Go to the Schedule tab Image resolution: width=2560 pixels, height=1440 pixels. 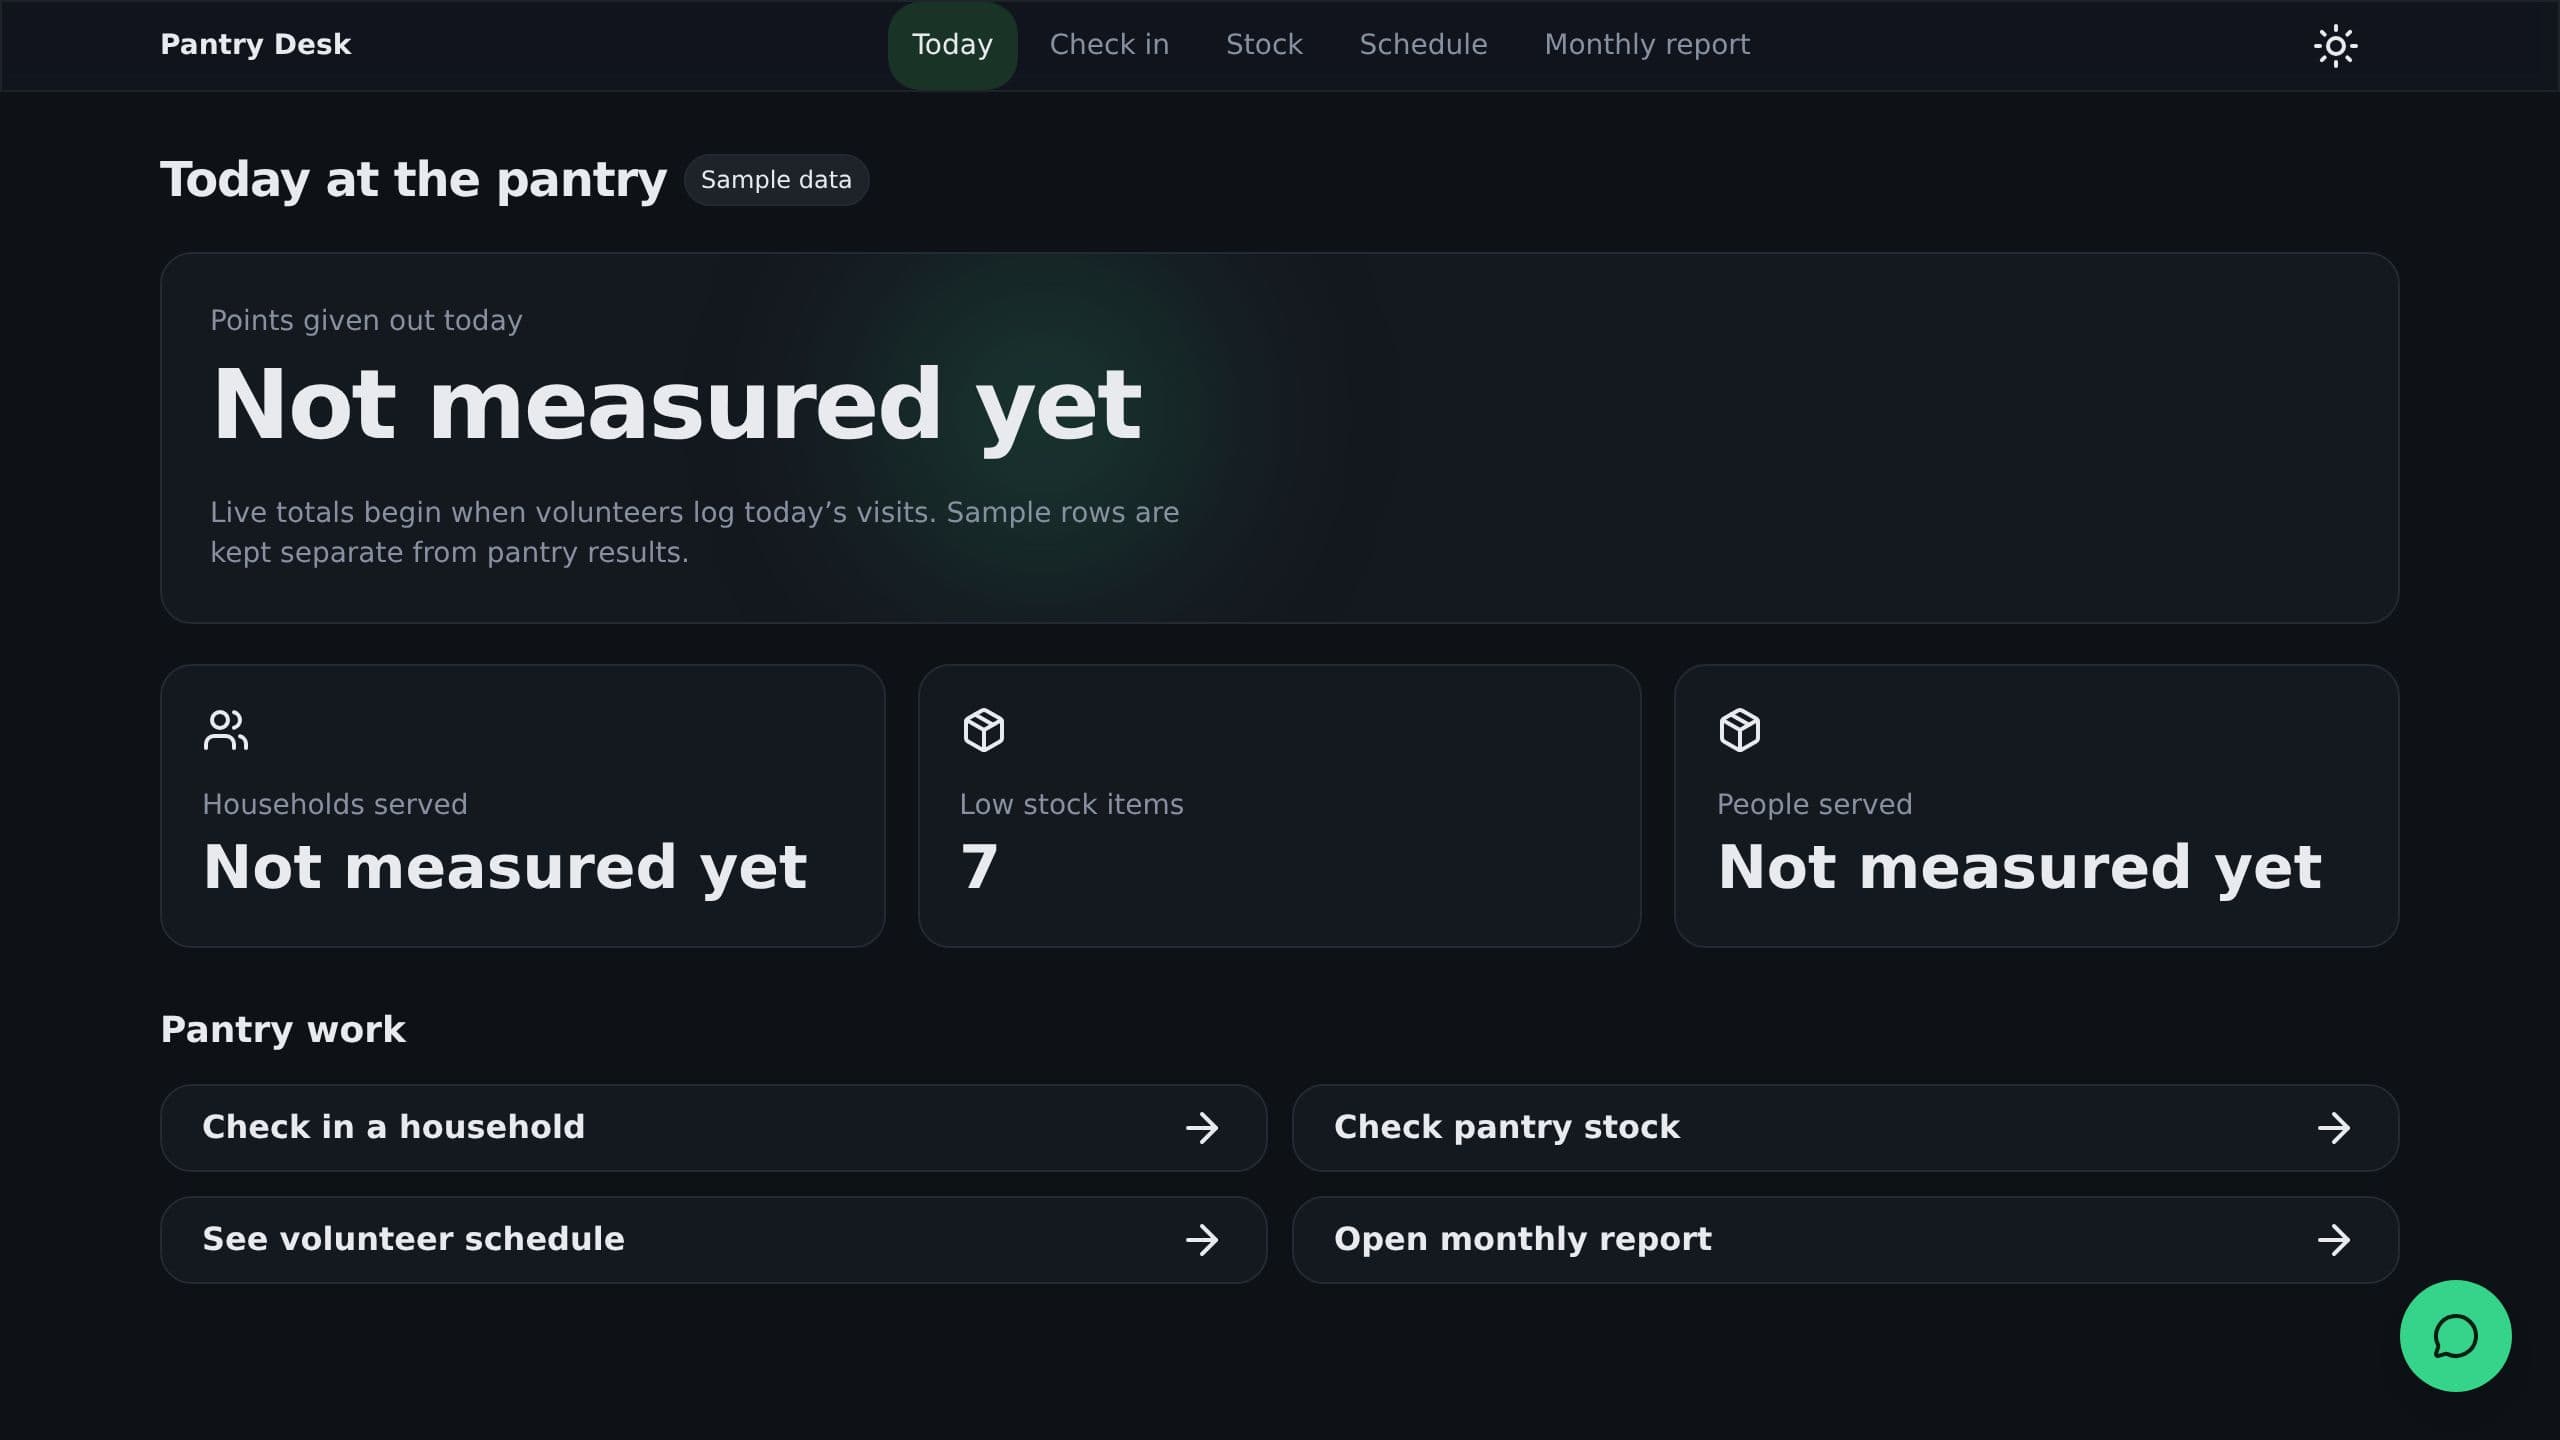pos(1423,45)
